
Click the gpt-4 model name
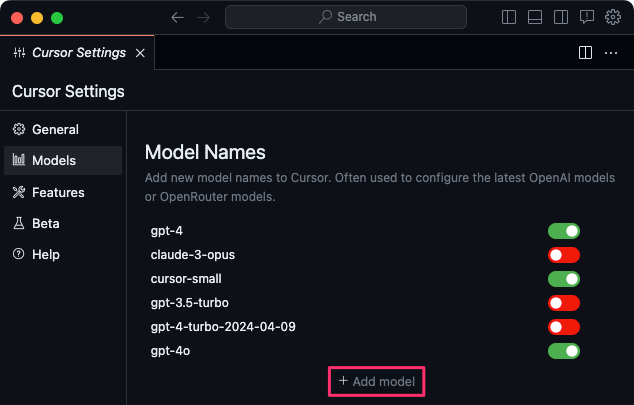point(167,231)
